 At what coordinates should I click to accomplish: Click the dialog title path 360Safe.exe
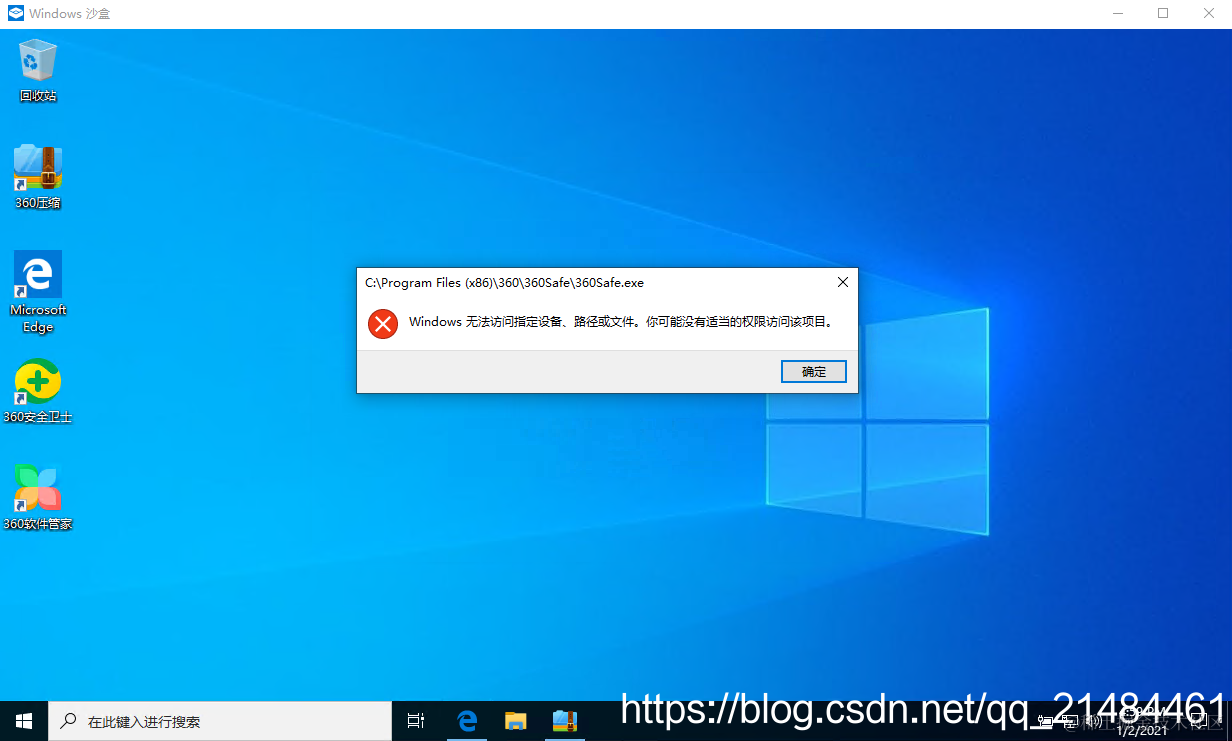click(x=504, y=283)
